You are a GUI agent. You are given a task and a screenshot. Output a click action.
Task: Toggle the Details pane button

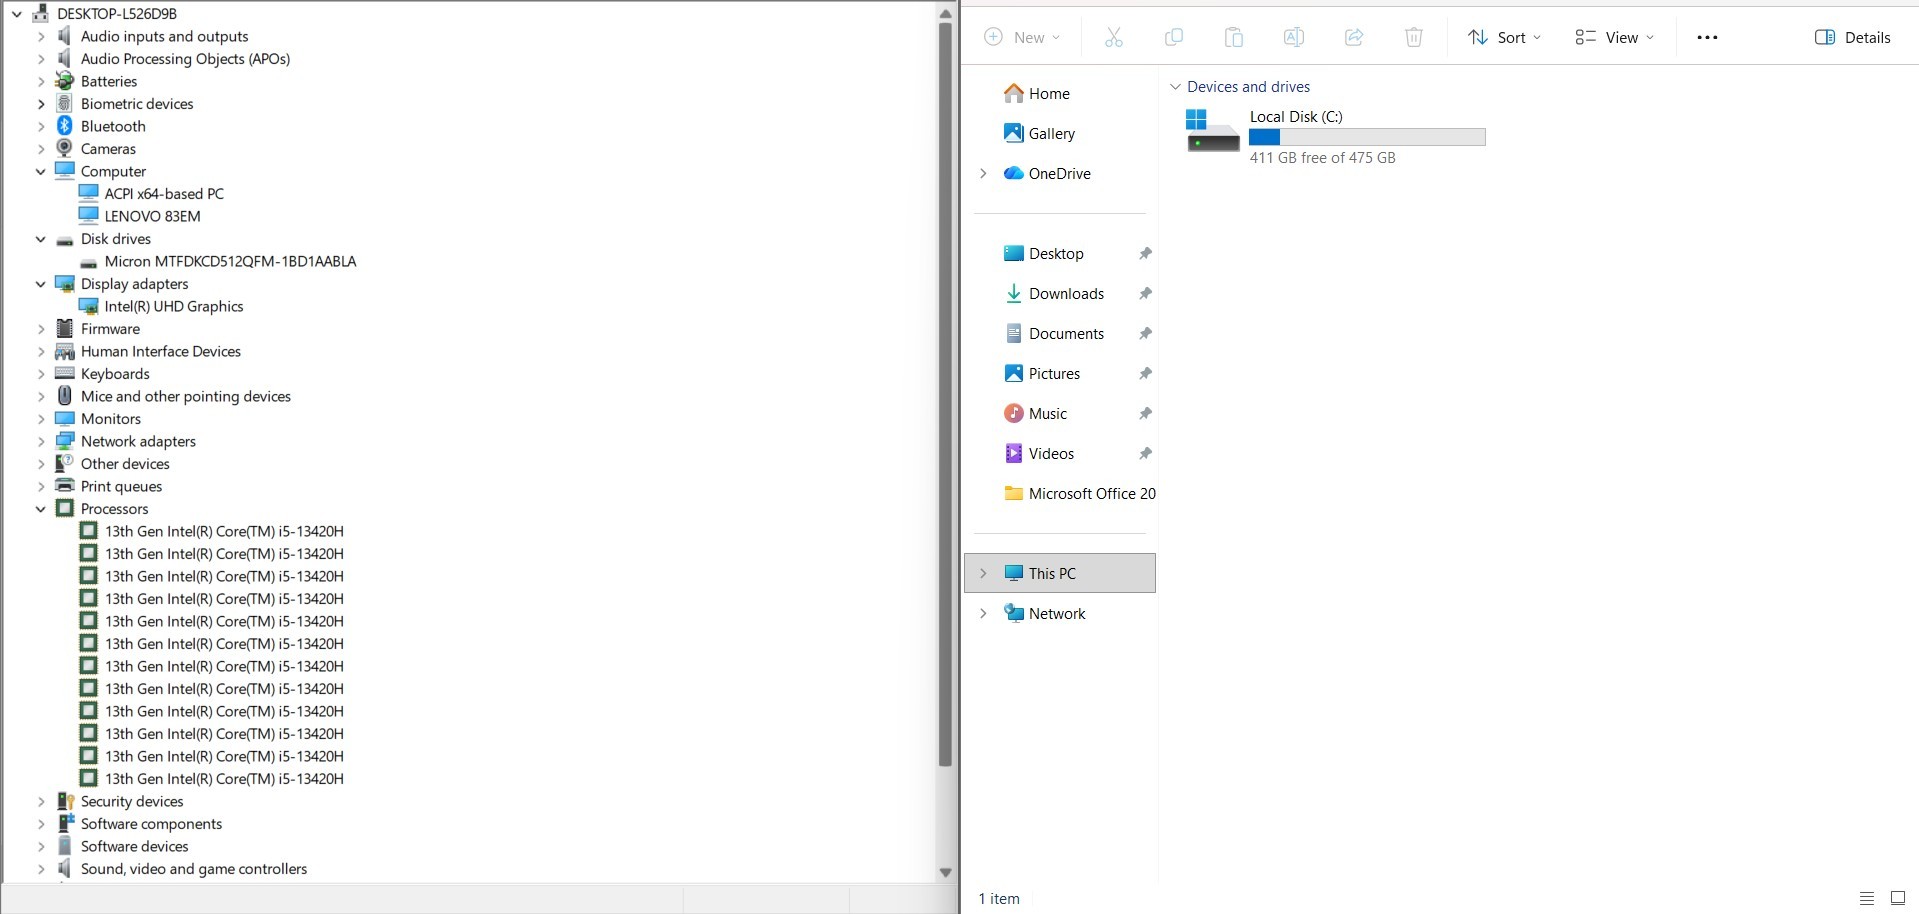coord(1852,38)
